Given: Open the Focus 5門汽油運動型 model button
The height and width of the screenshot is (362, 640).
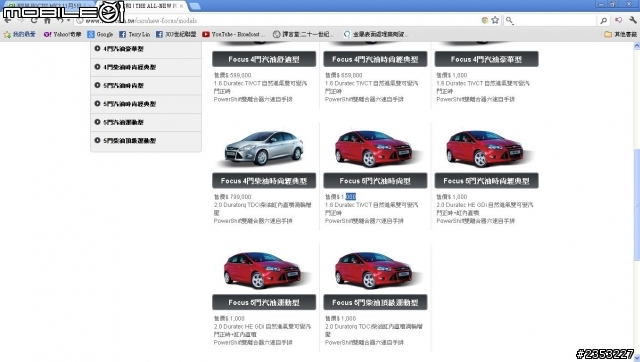Looking at the screenshot, I should (x=264, y=302).
